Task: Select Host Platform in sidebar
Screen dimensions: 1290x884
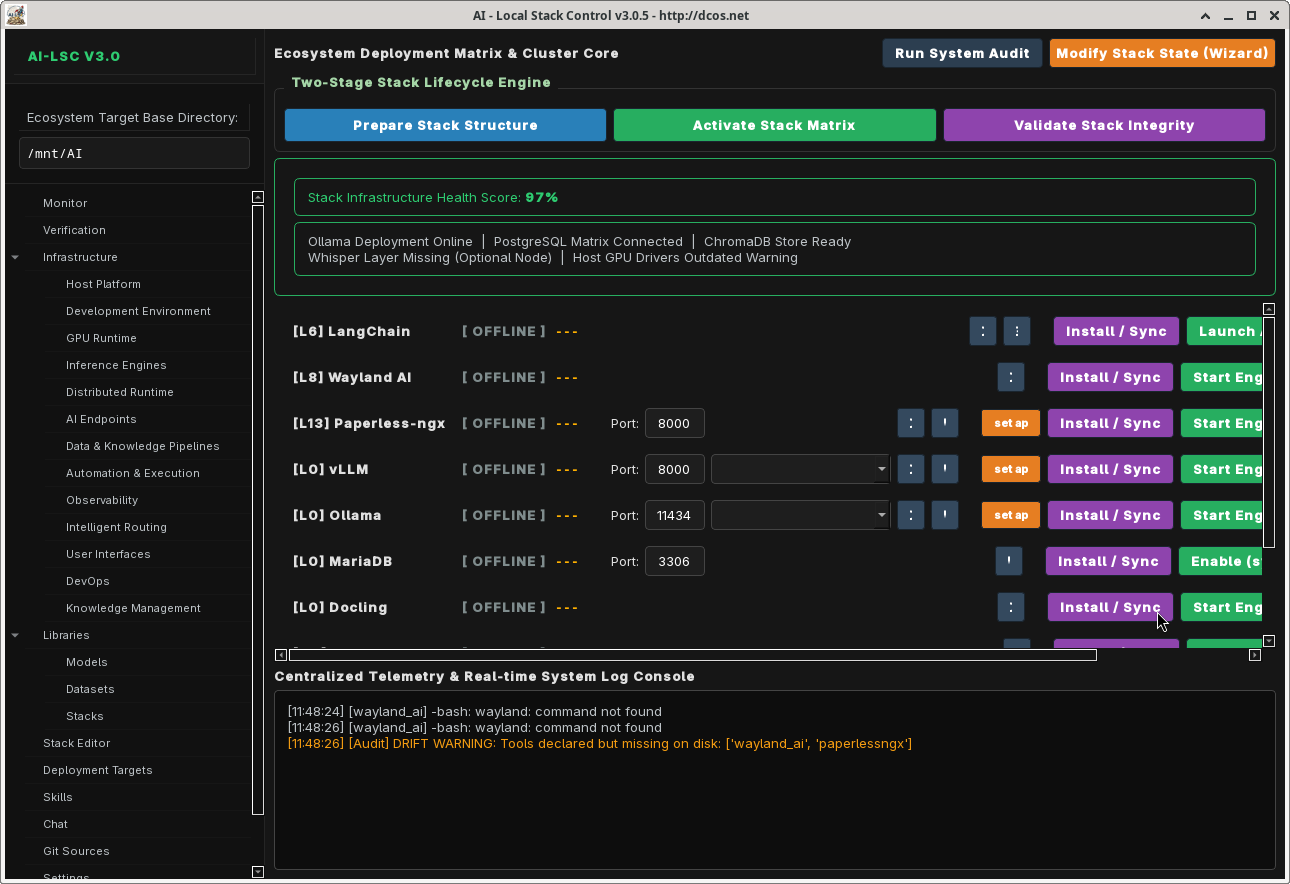Action: tap(103, 284)
